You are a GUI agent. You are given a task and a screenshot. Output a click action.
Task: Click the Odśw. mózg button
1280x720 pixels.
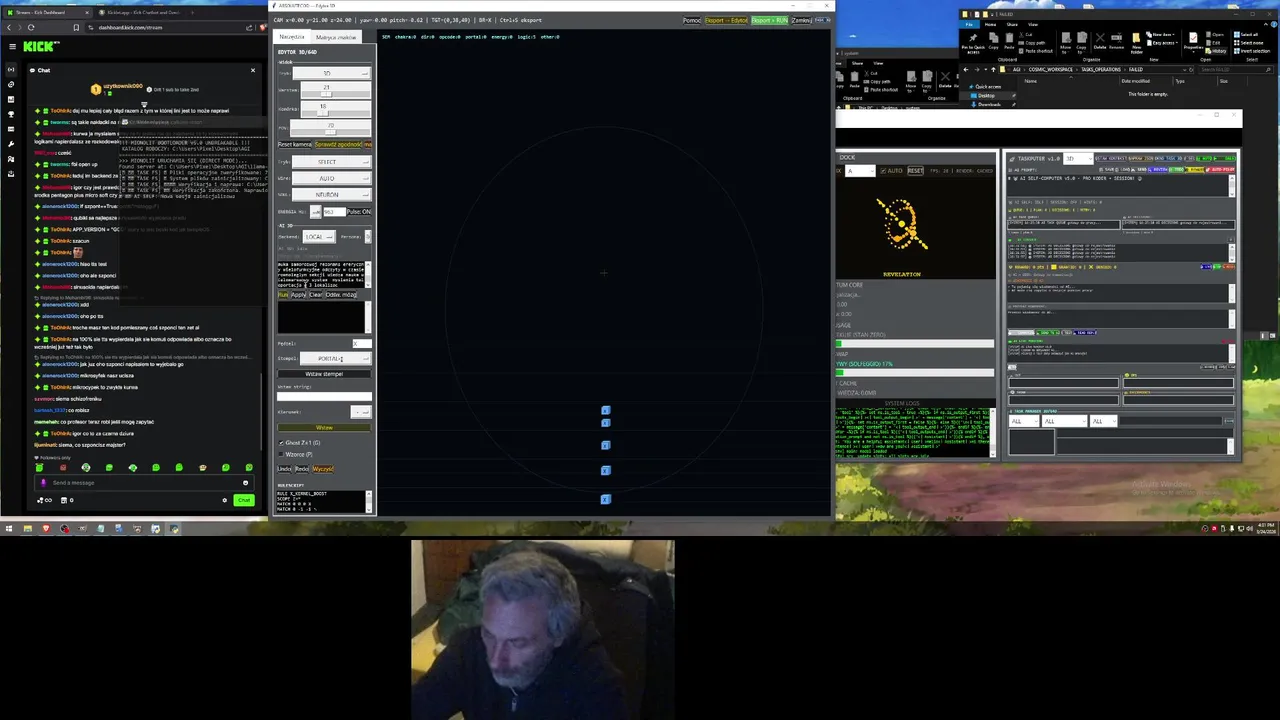[x=341, y=295]
